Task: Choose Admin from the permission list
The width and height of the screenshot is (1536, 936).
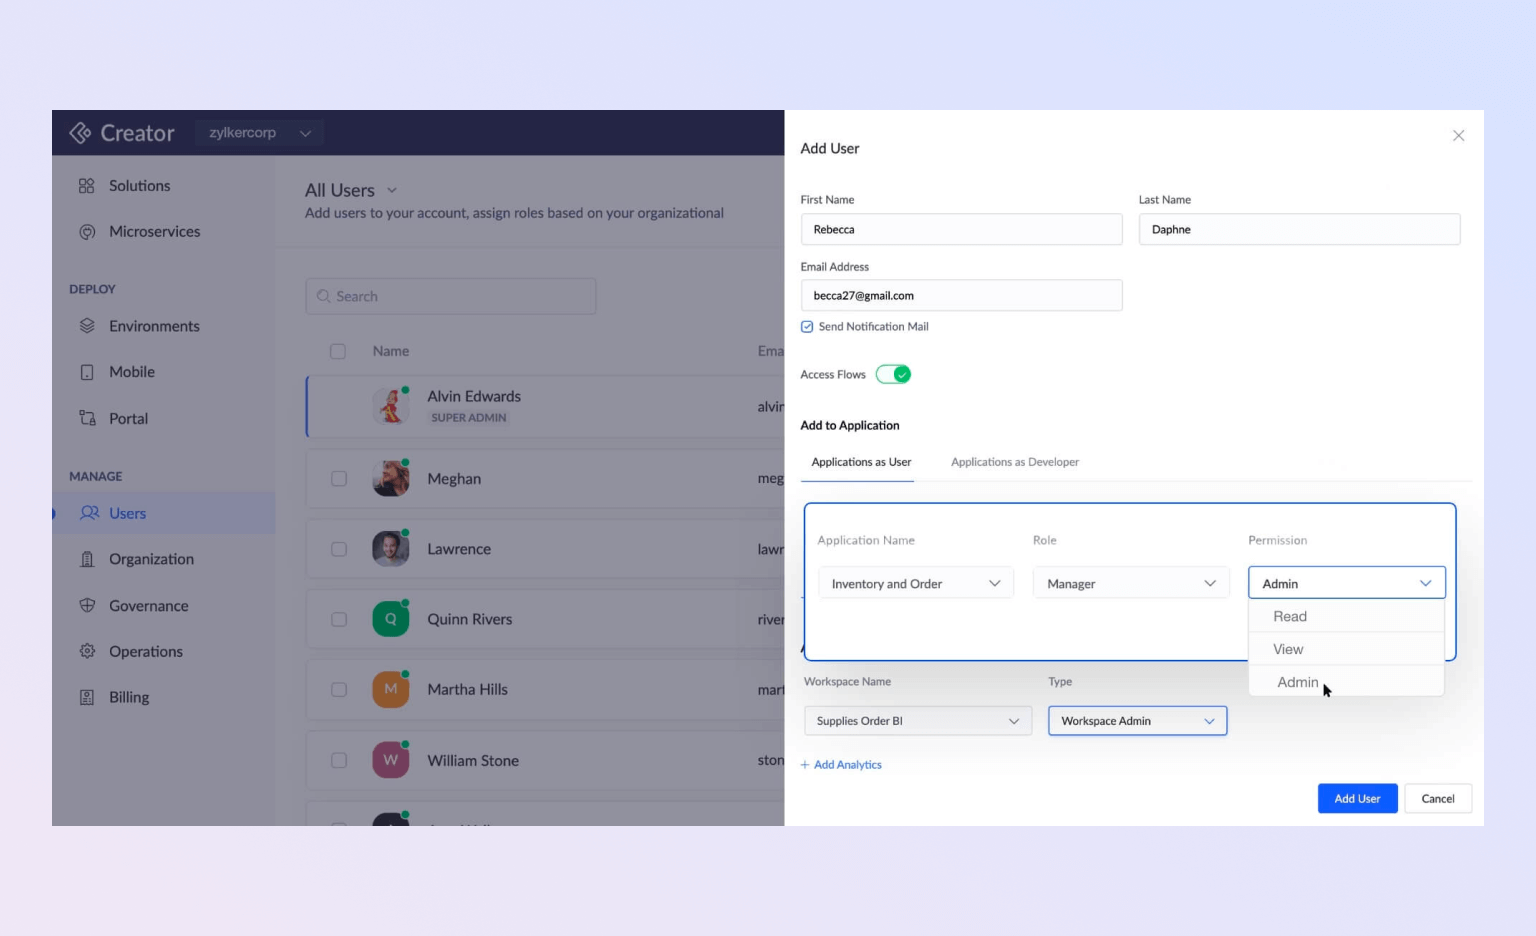Action: click(1346, 682)
